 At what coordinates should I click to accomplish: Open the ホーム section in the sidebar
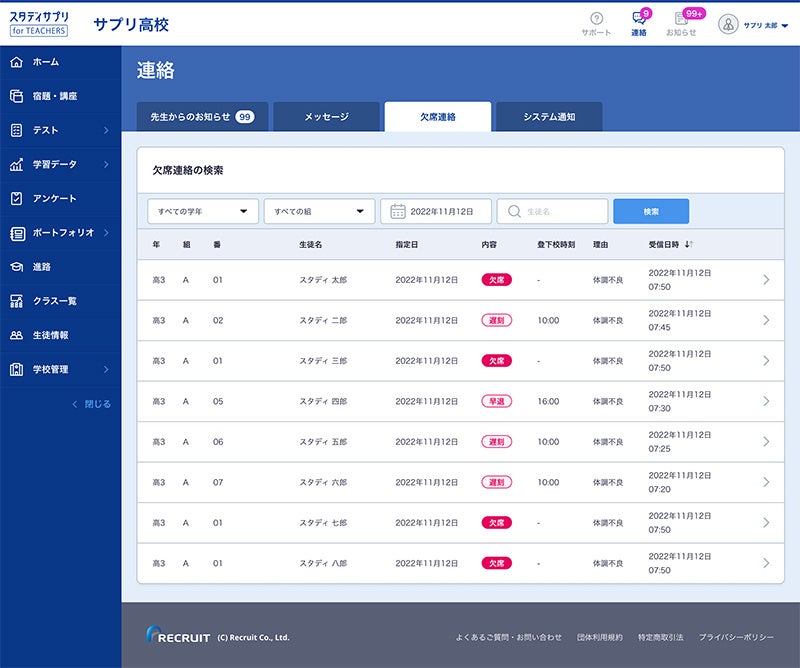[45, 61]
